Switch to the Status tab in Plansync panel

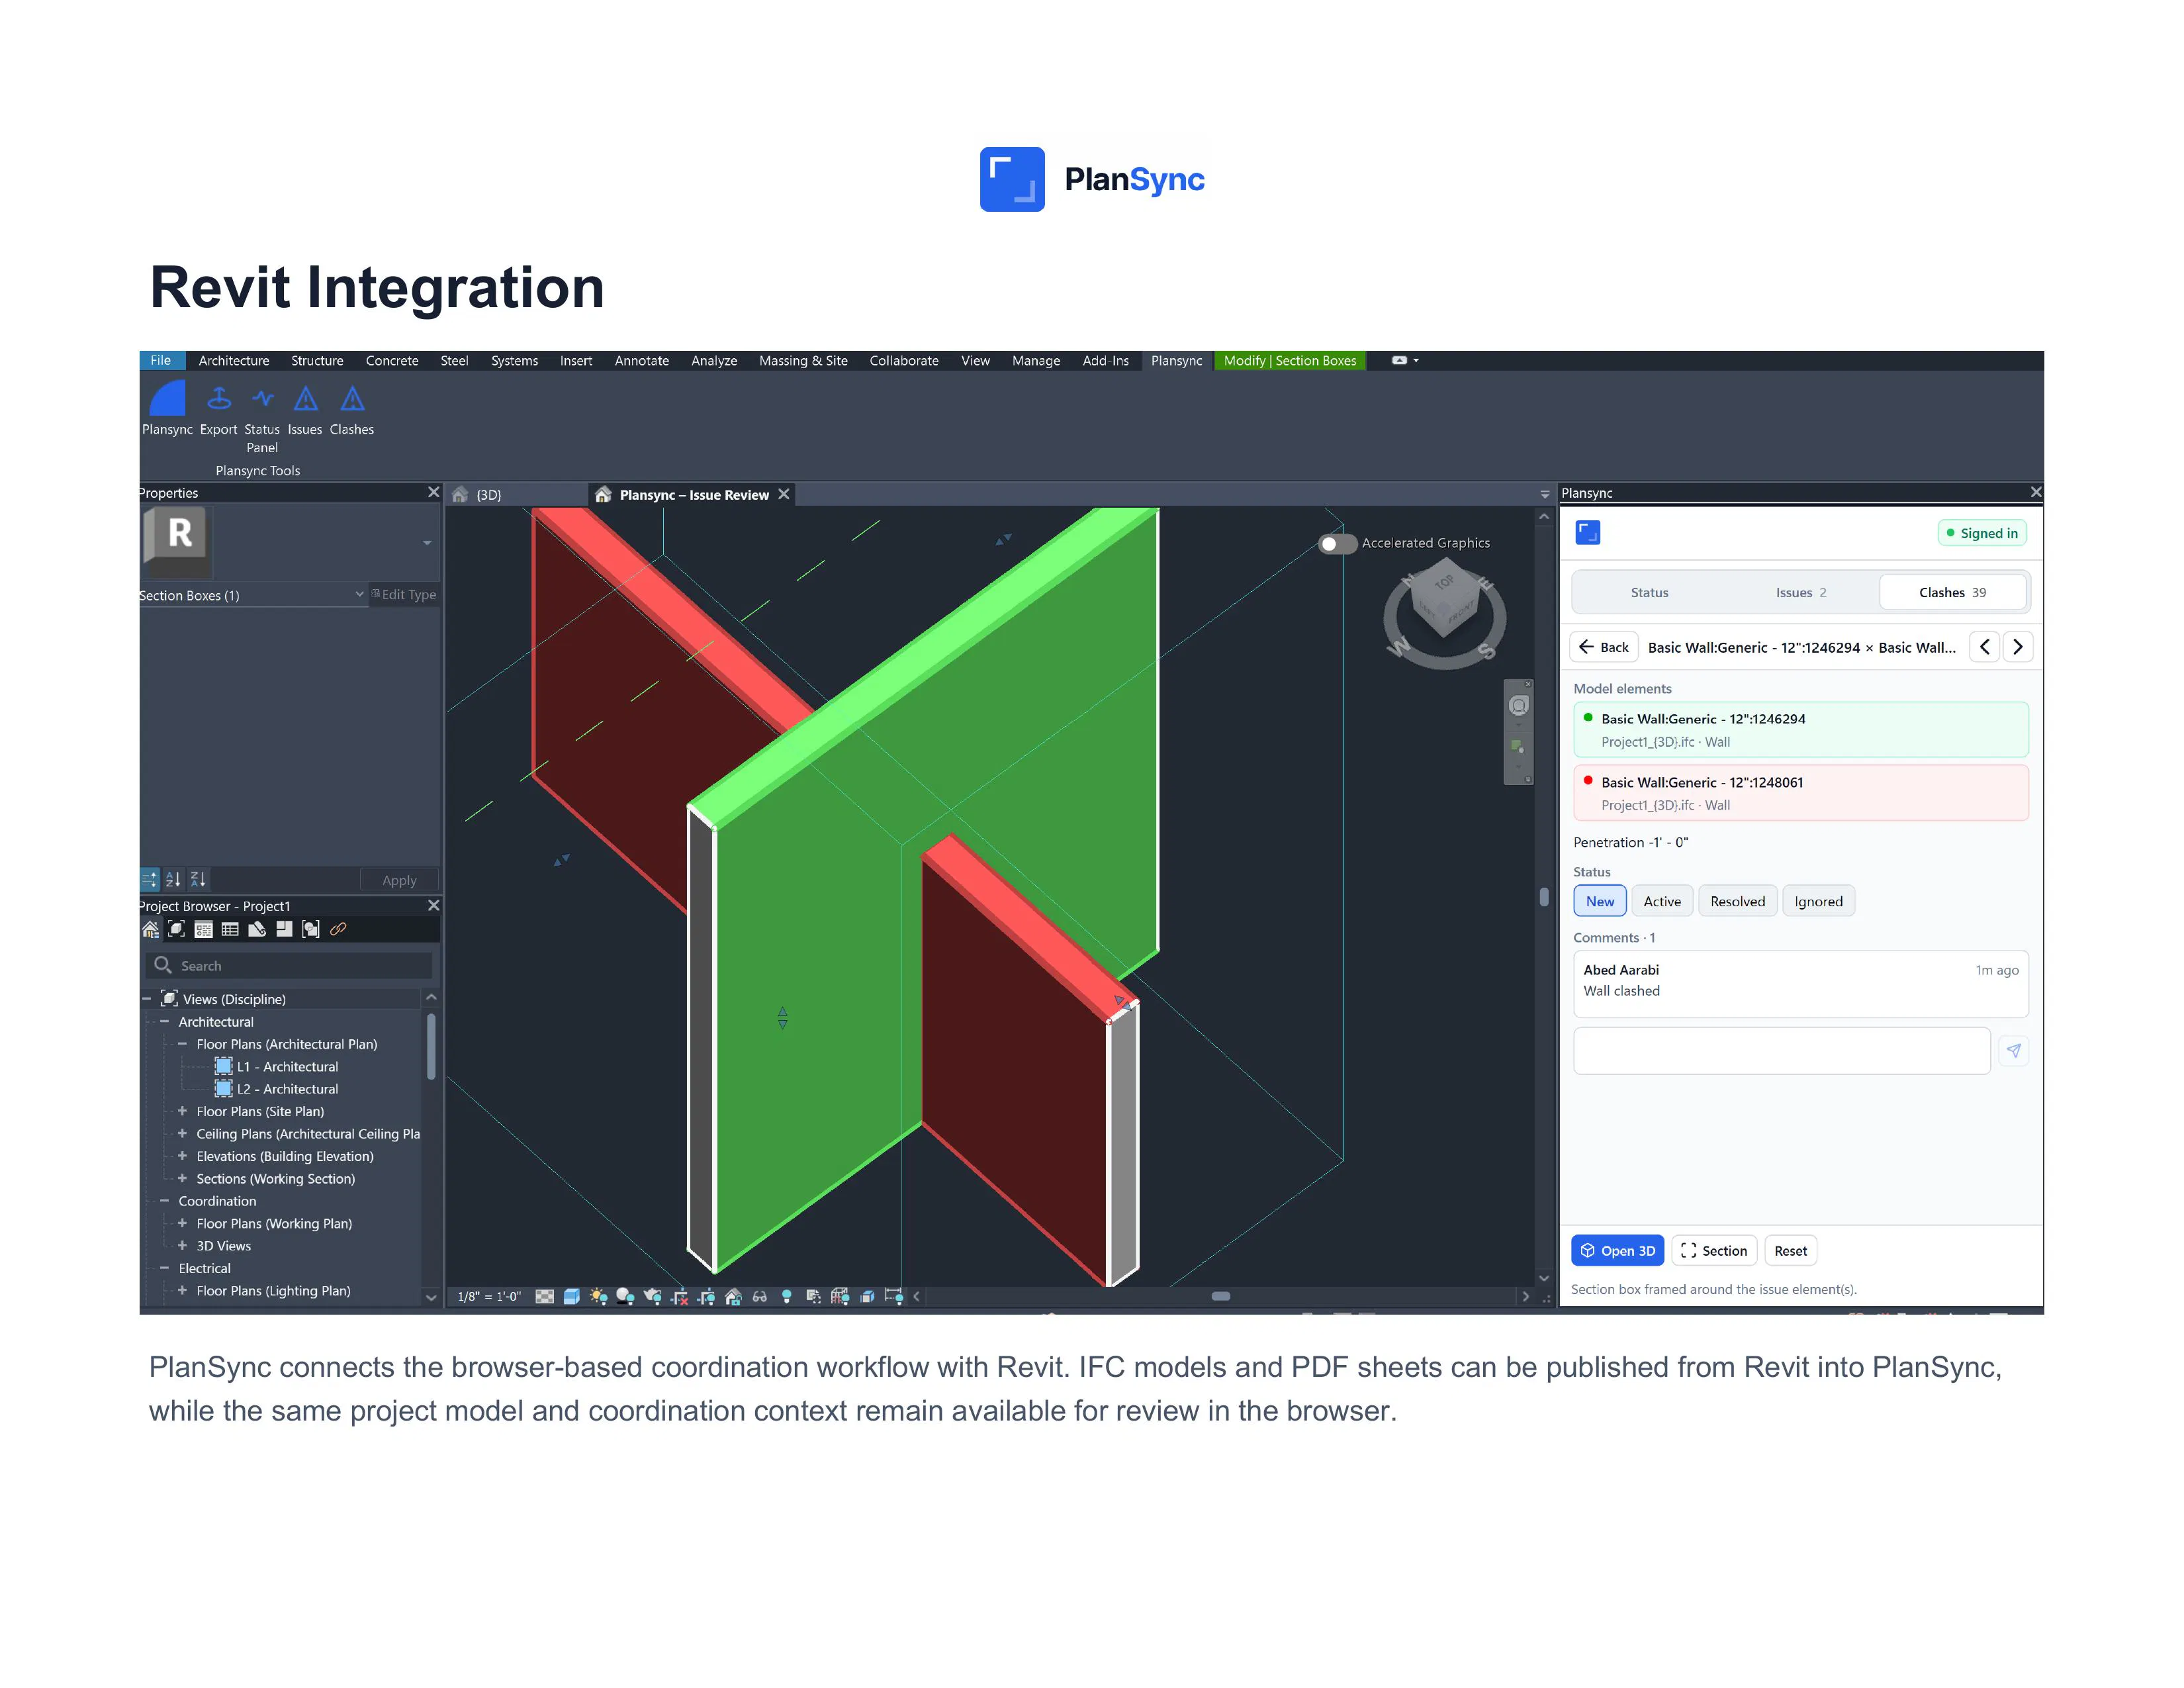[1650, 593]
